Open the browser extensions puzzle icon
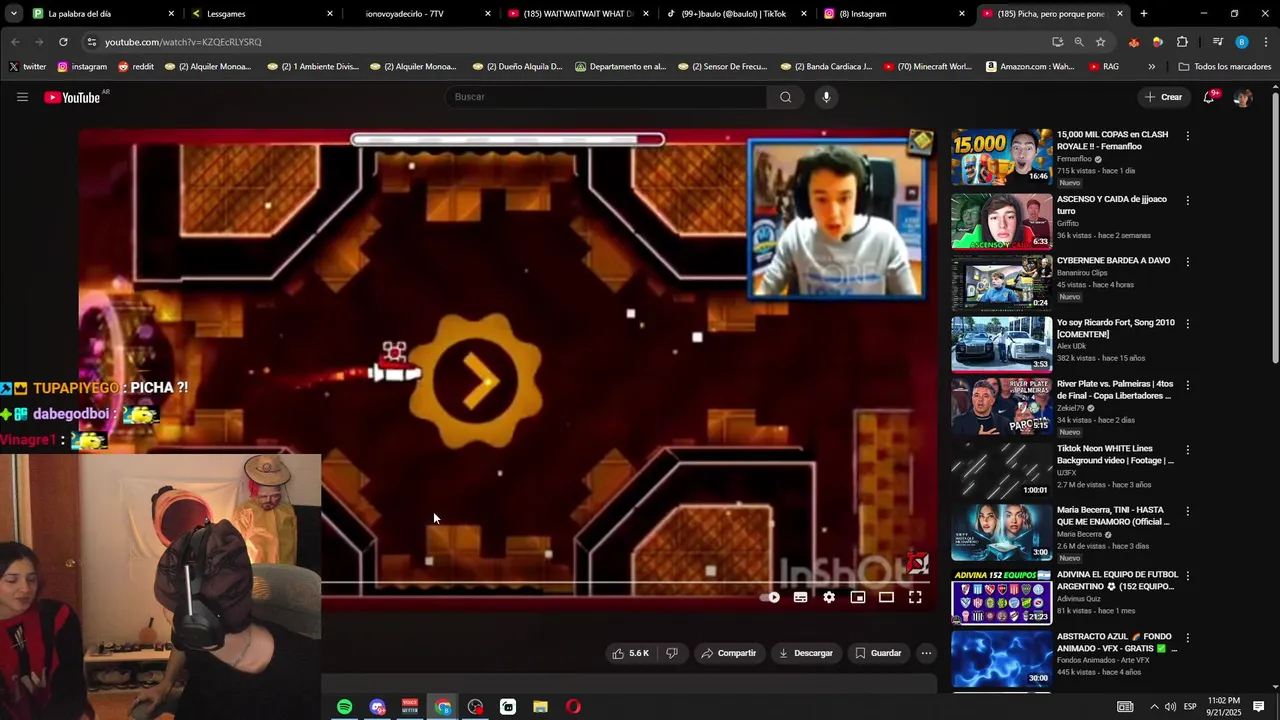Image resolution: width=1280 pixels, height=720 pixels. pyautogui.click(x=1182, y=42)
